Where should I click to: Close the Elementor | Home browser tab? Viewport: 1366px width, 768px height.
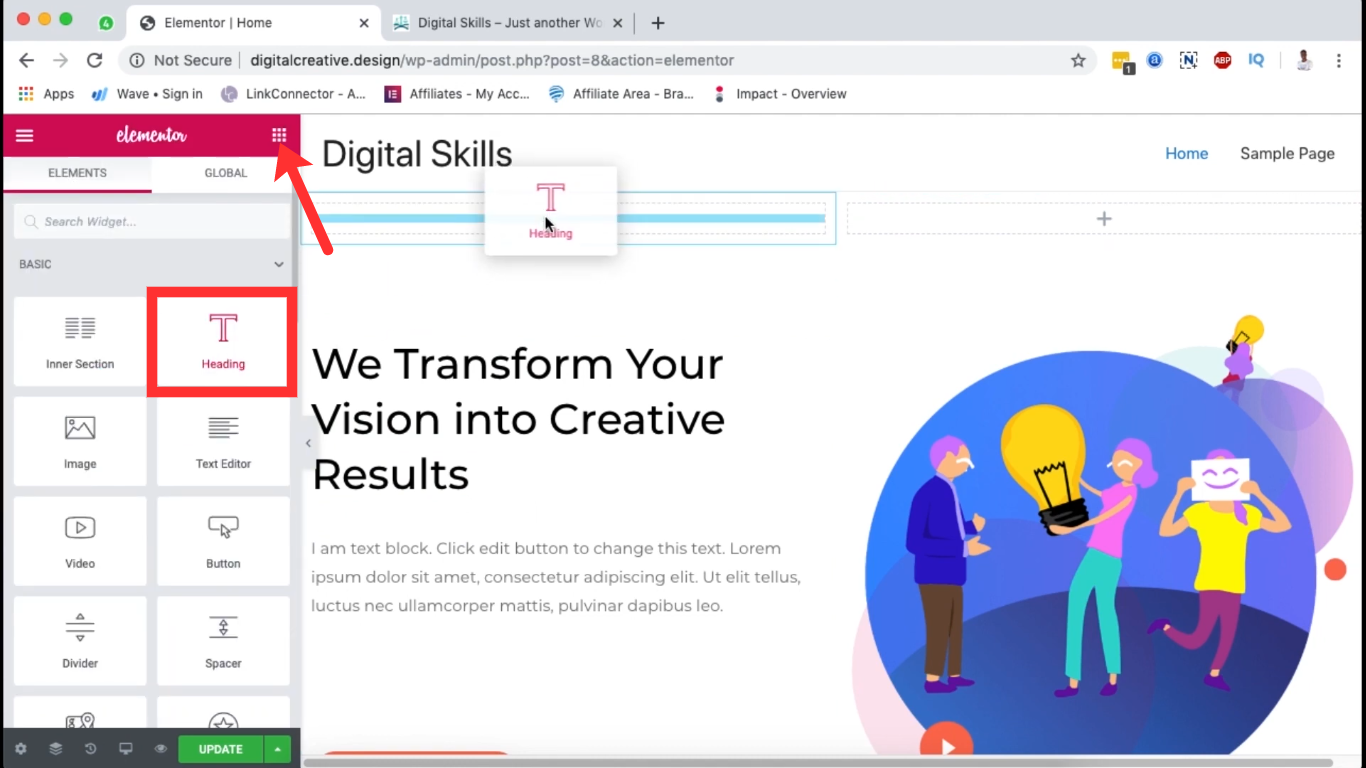click(x=363, y=22)
